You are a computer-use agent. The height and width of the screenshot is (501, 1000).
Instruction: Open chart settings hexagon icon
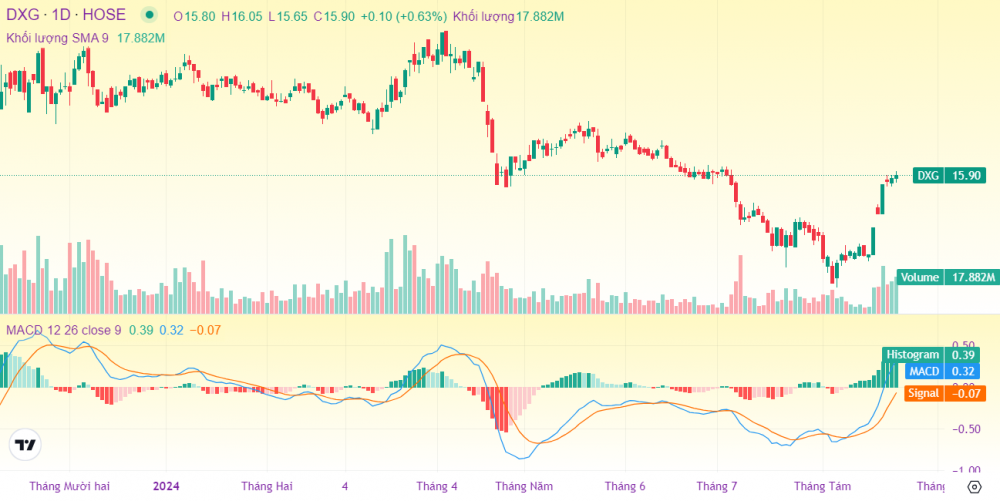(x=975, y=487)
